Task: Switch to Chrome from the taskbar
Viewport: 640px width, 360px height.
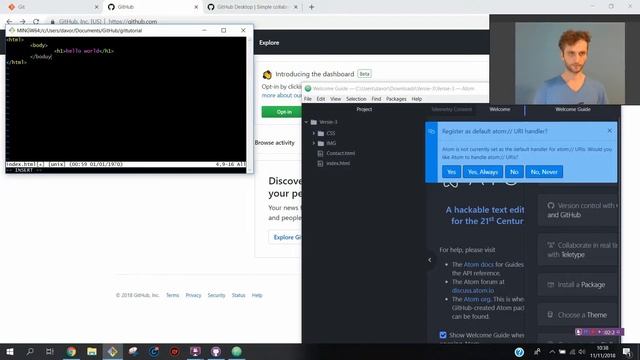Action: tap(71, 351)
